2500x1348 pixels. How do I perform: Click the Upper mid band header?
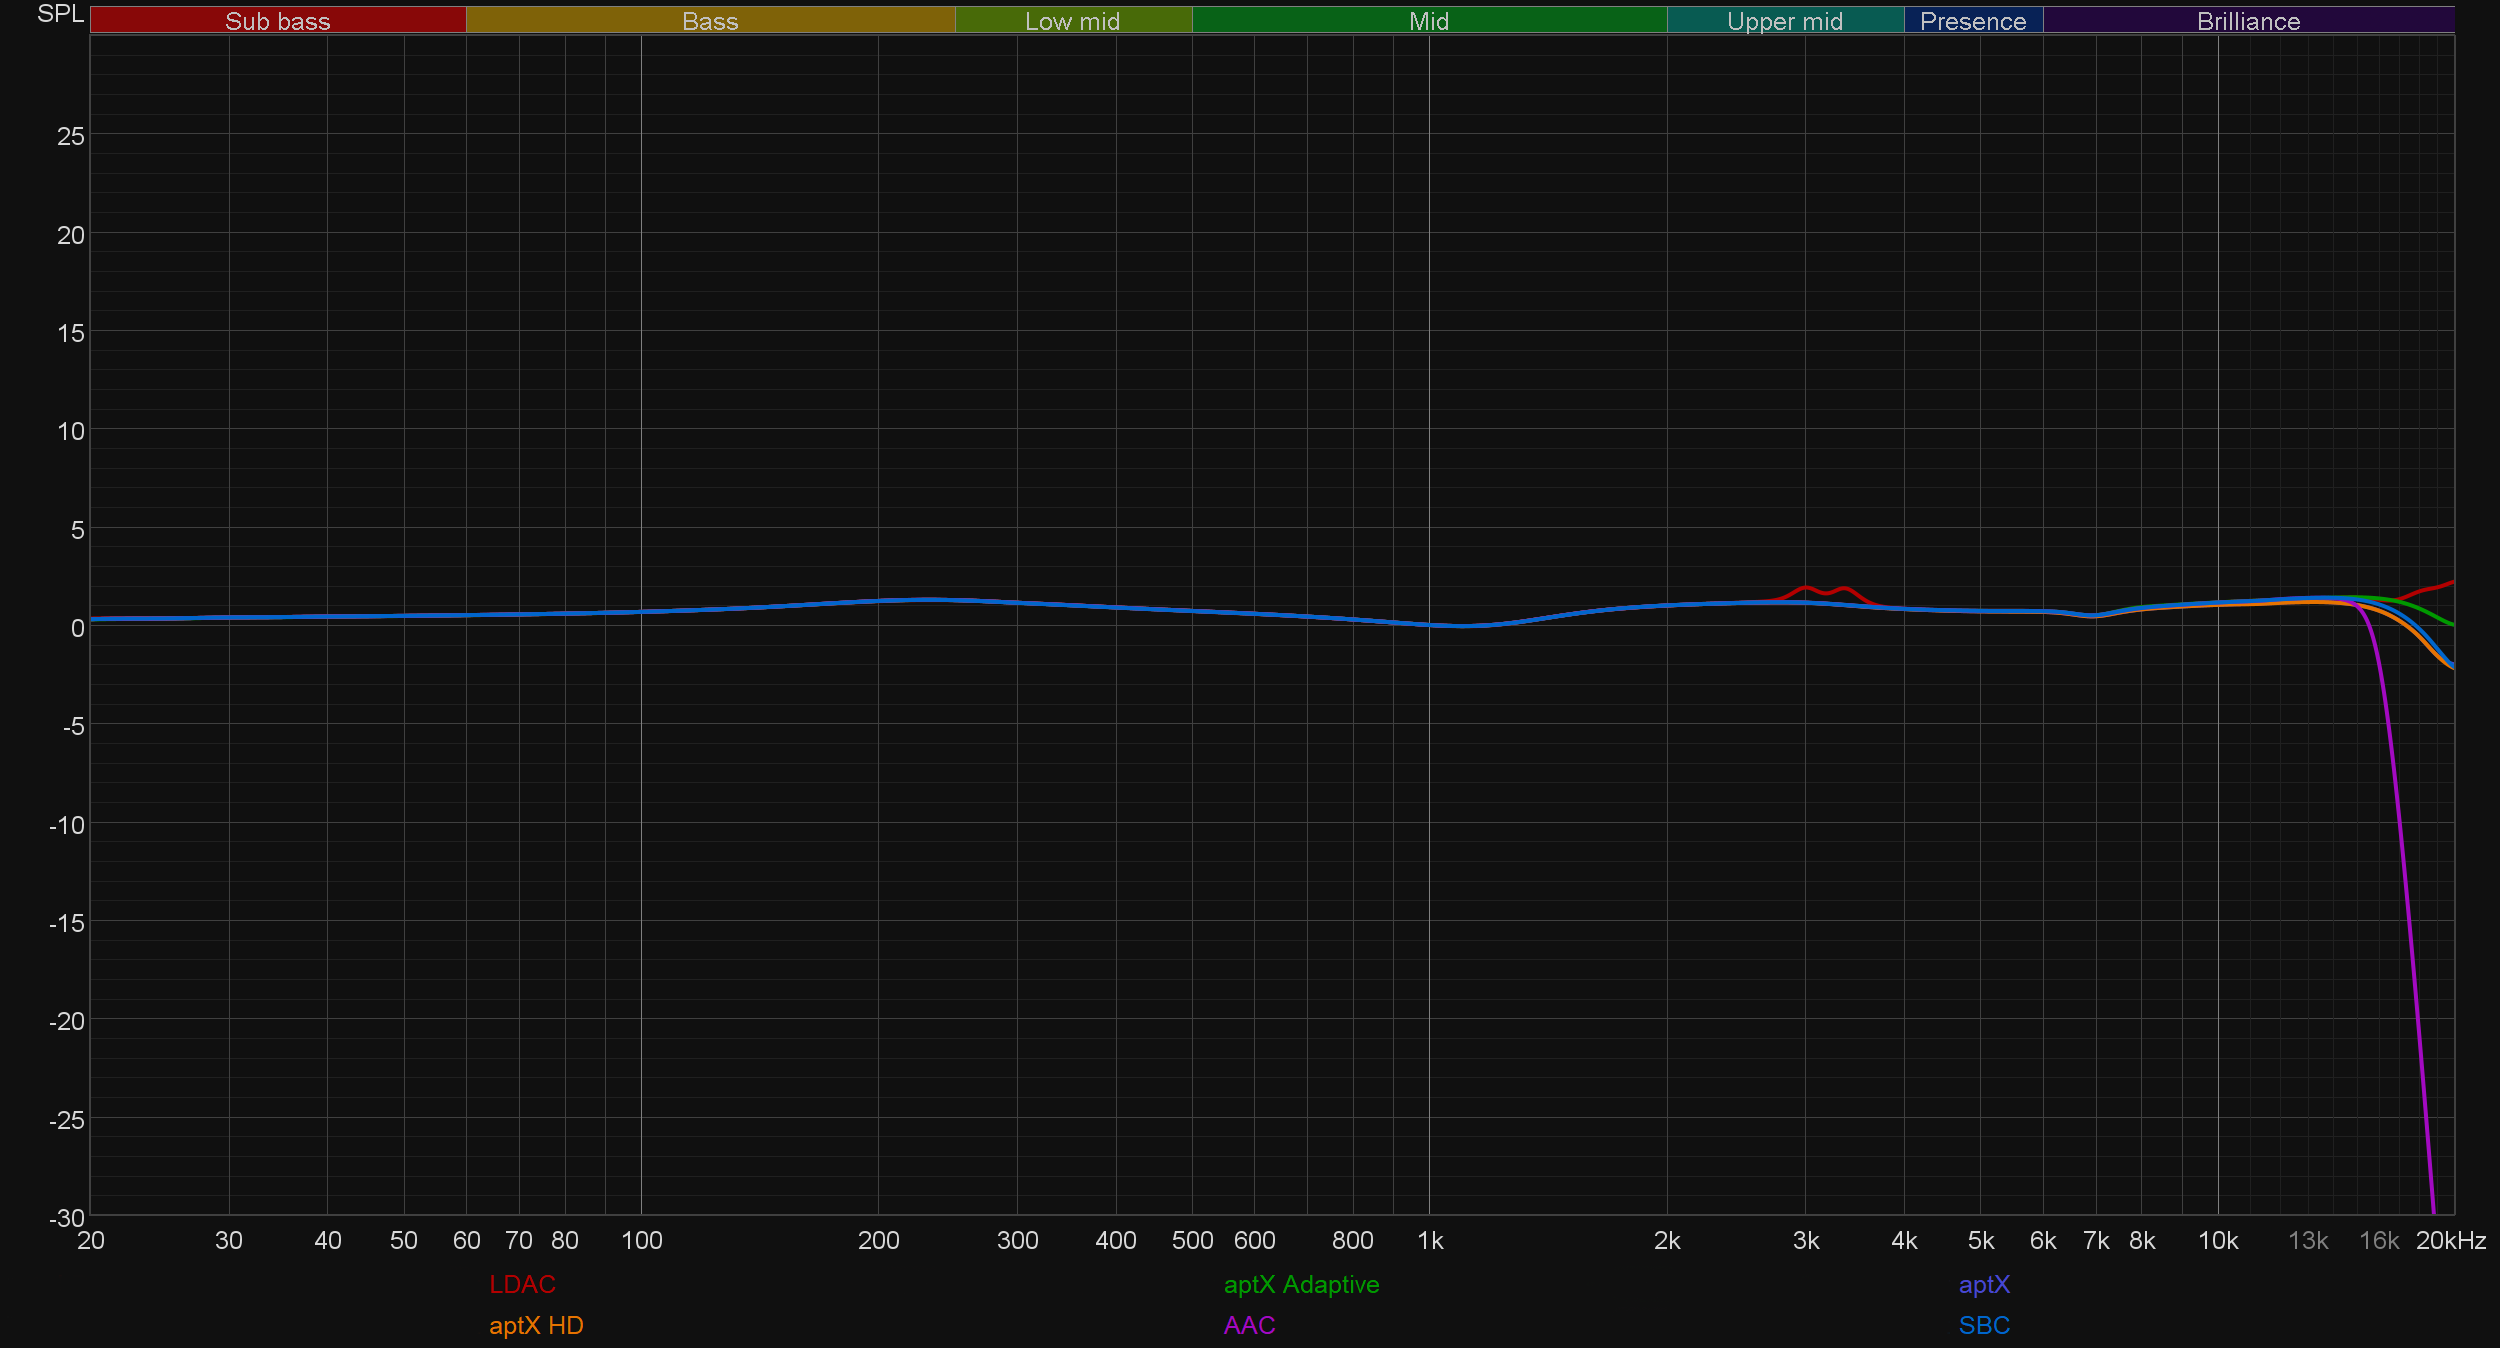(1784, 21)
